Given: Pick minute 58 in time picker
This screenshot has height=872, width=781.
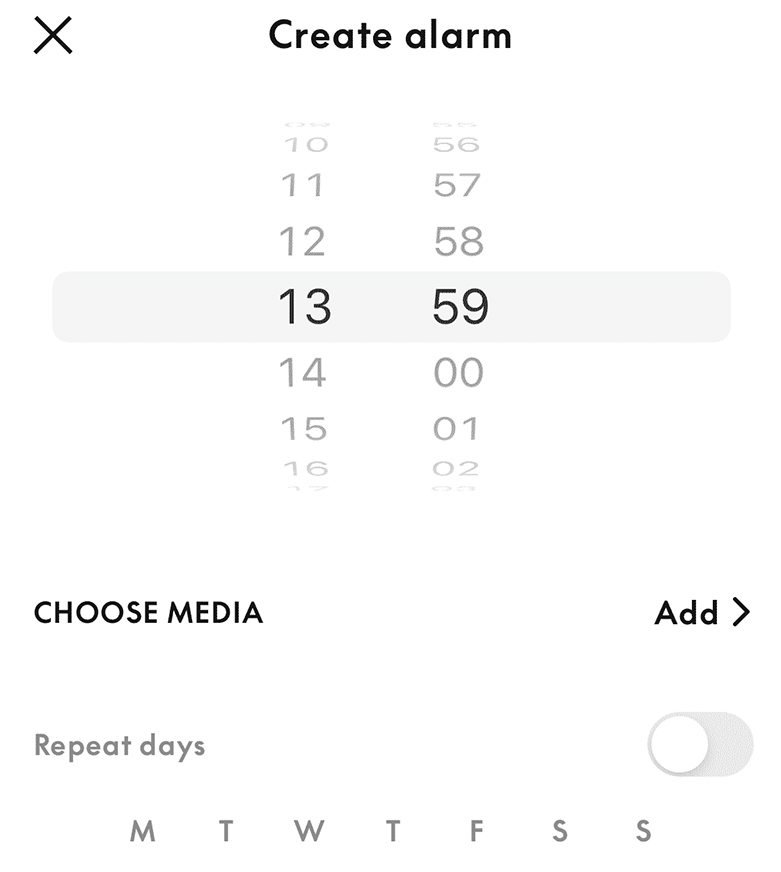Looking at the screenshot, I should click(x=458, y=241).
